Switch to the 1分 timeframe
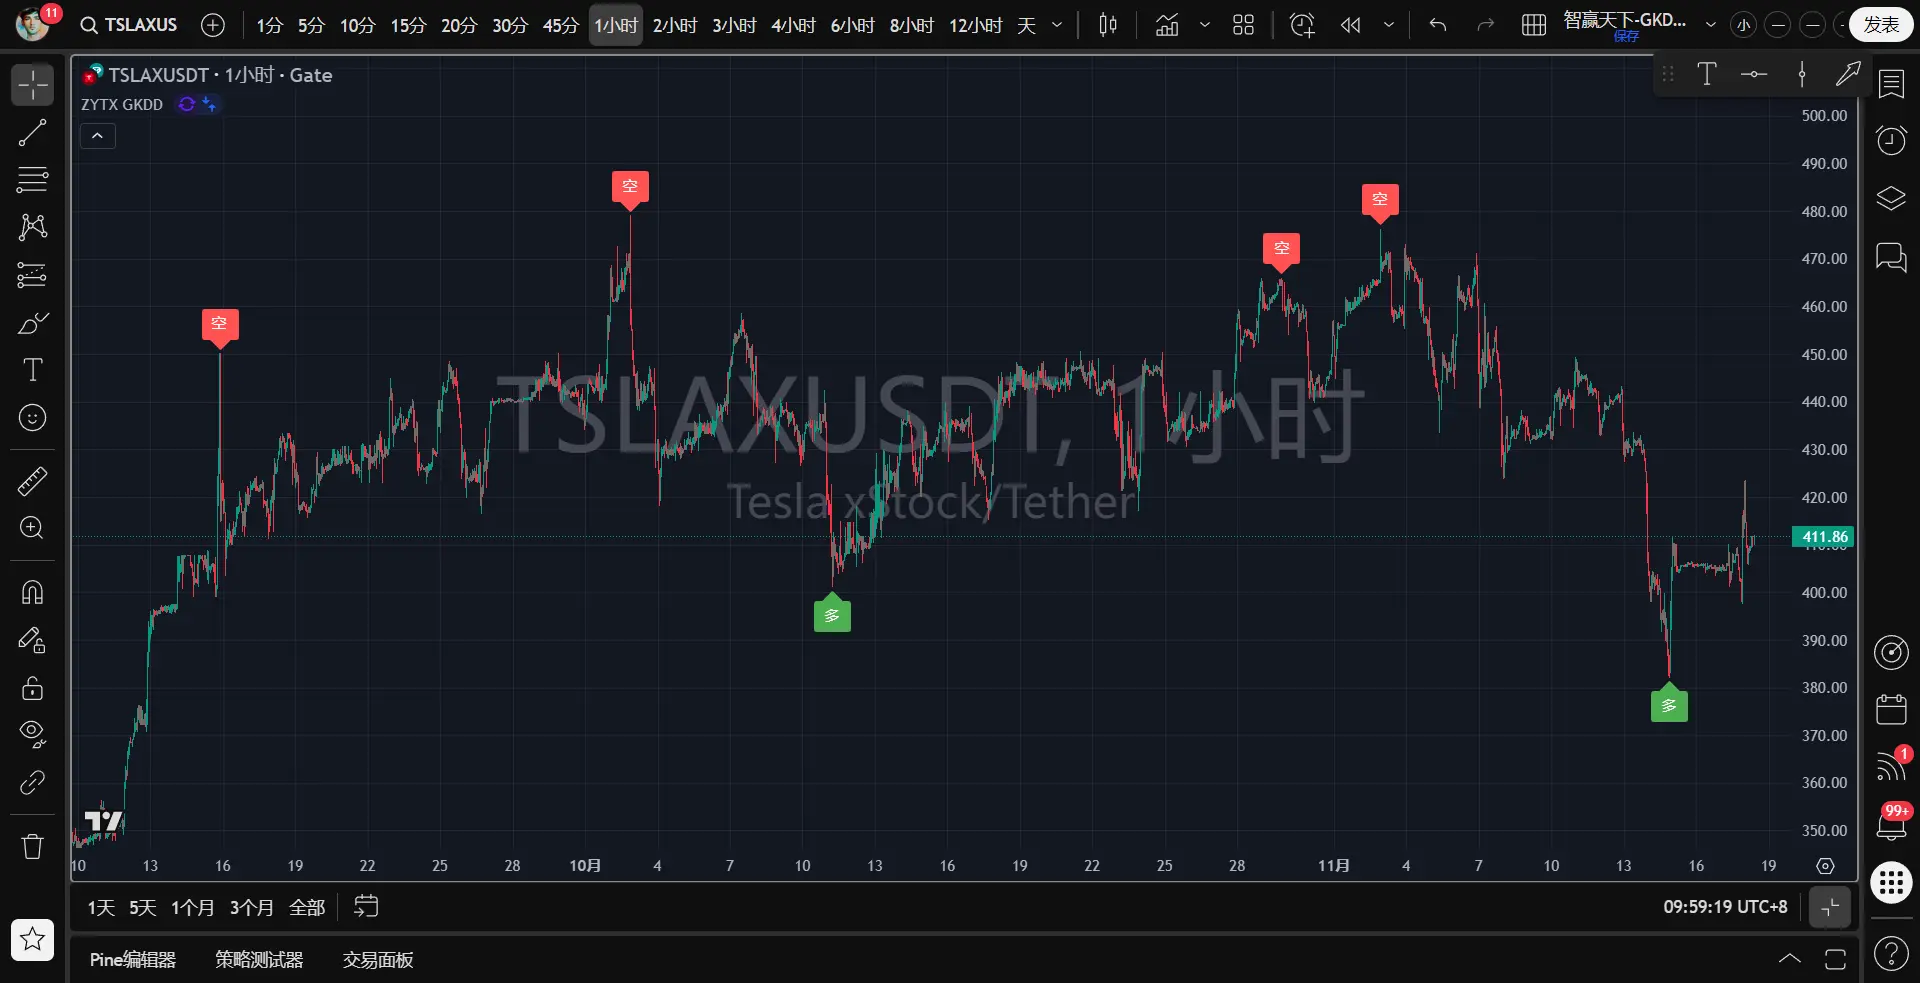This screenshot has height=983, width=1920. click(x=269, y=25)
